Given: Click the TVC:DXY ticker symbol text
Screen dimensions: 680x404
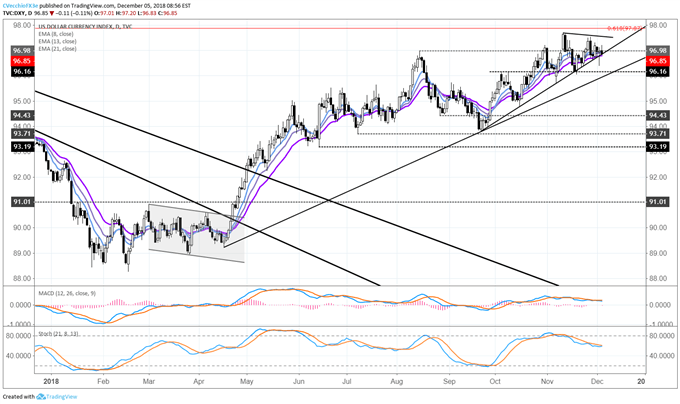Looking at the screenshot, I should (16, 13).
